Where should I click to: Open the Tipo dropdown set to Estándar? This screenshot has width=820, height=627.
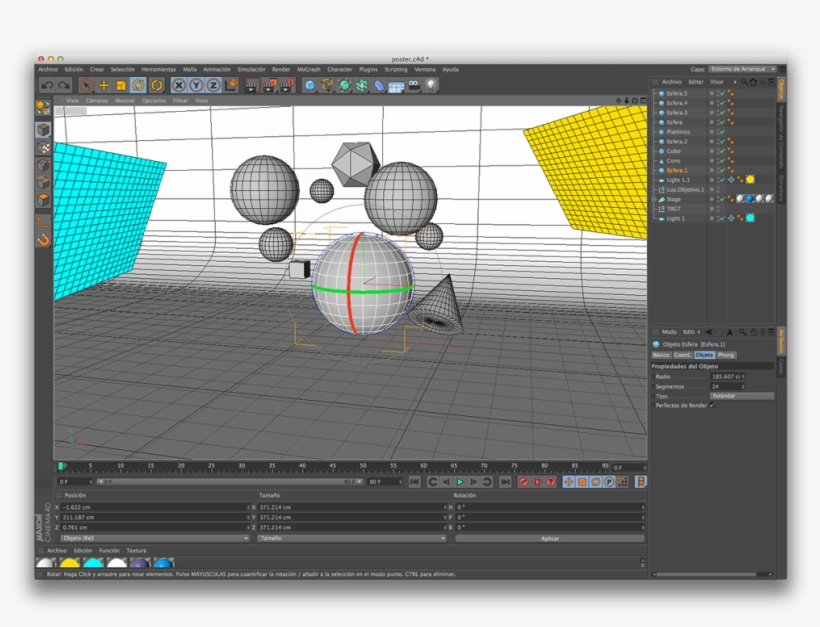click(741, 396)
